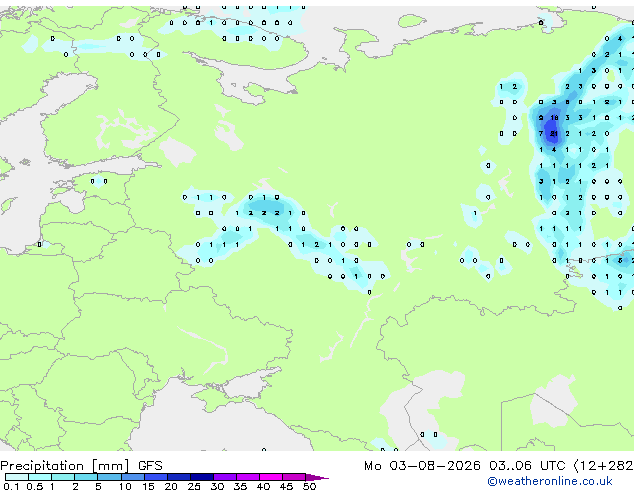Click the "03..06 UTC" time label

526,466
